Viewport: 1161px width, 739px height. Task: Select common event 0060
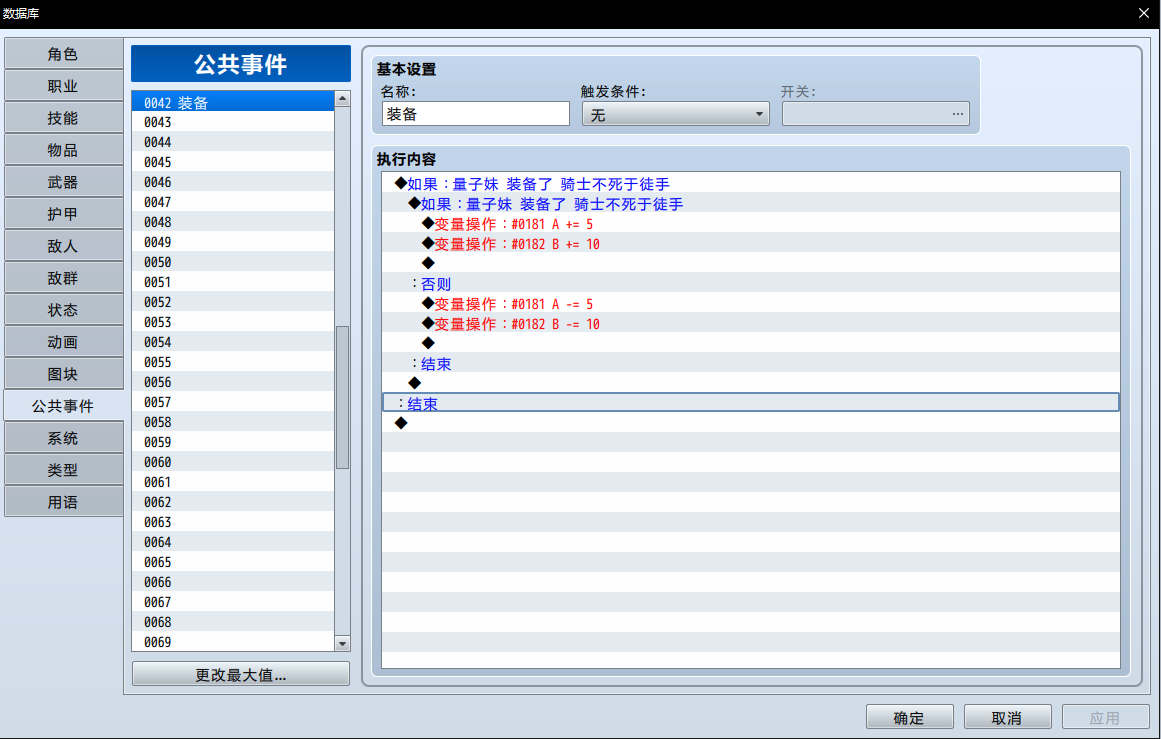(232, 462)
